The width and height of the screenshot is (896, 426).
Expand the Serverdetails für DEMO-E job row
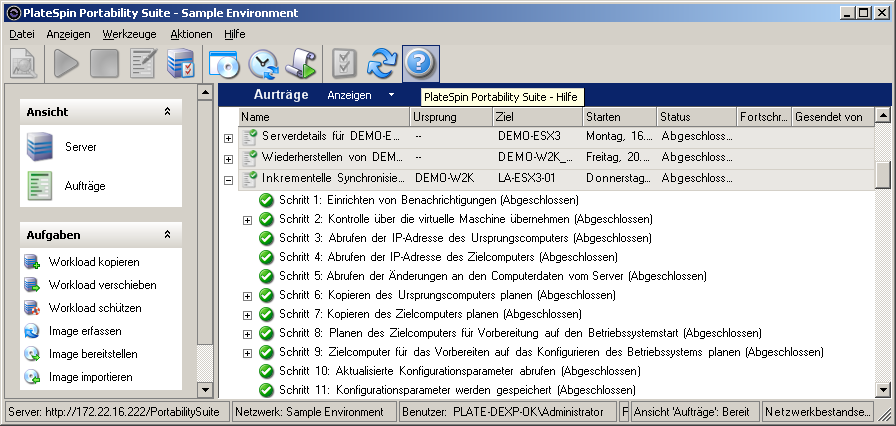pos(229,138)
